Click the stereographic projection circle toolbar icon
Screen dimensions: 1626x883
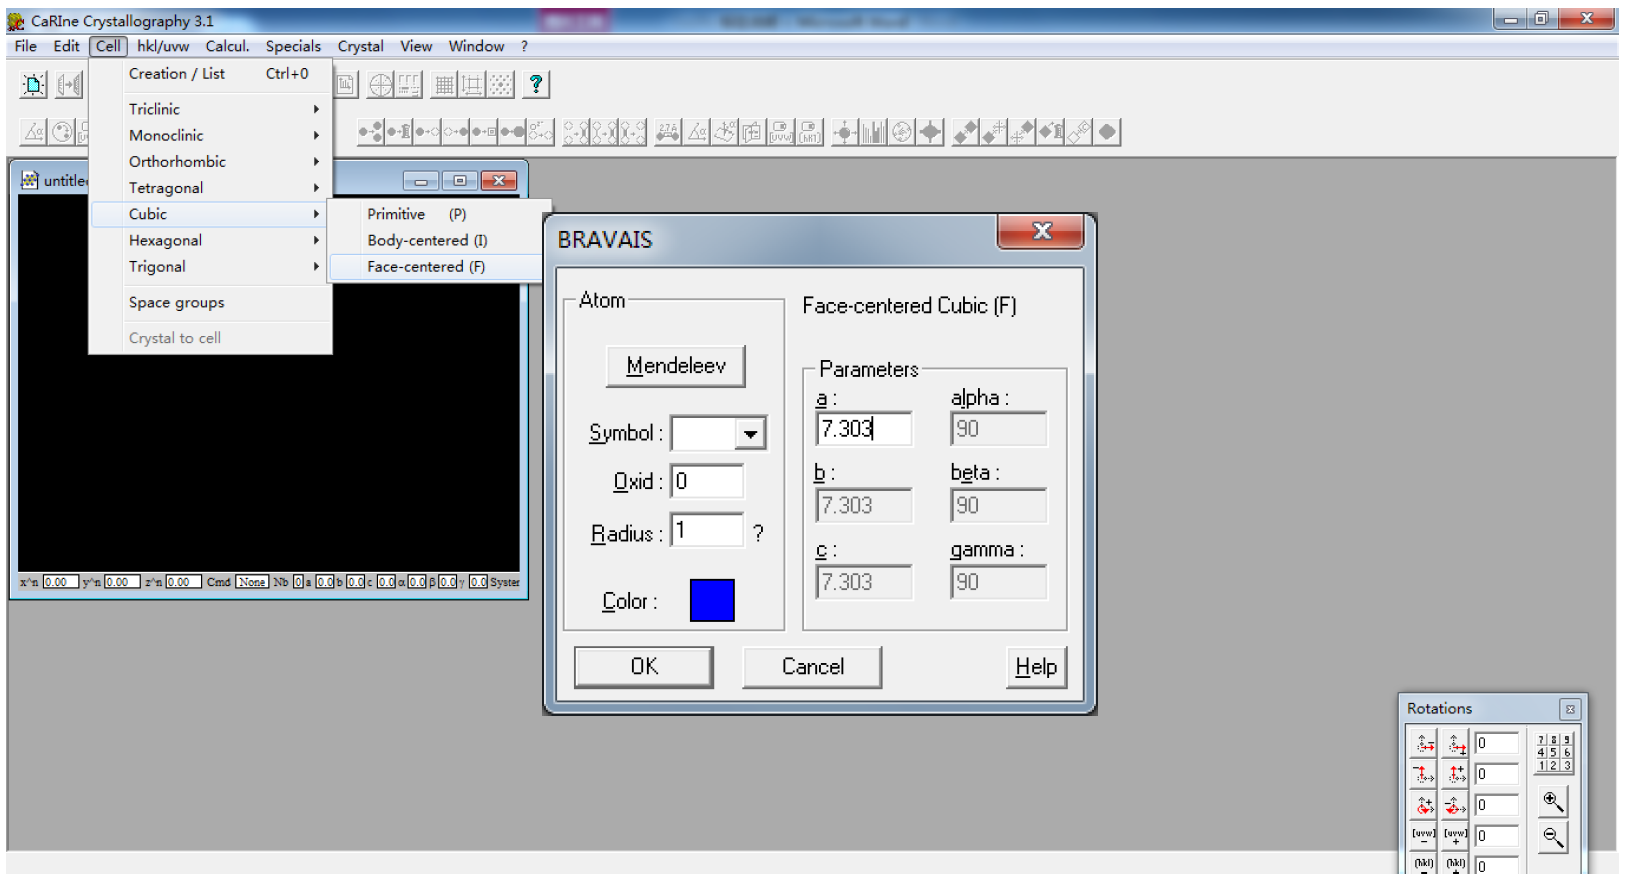(x=380, y=85)
